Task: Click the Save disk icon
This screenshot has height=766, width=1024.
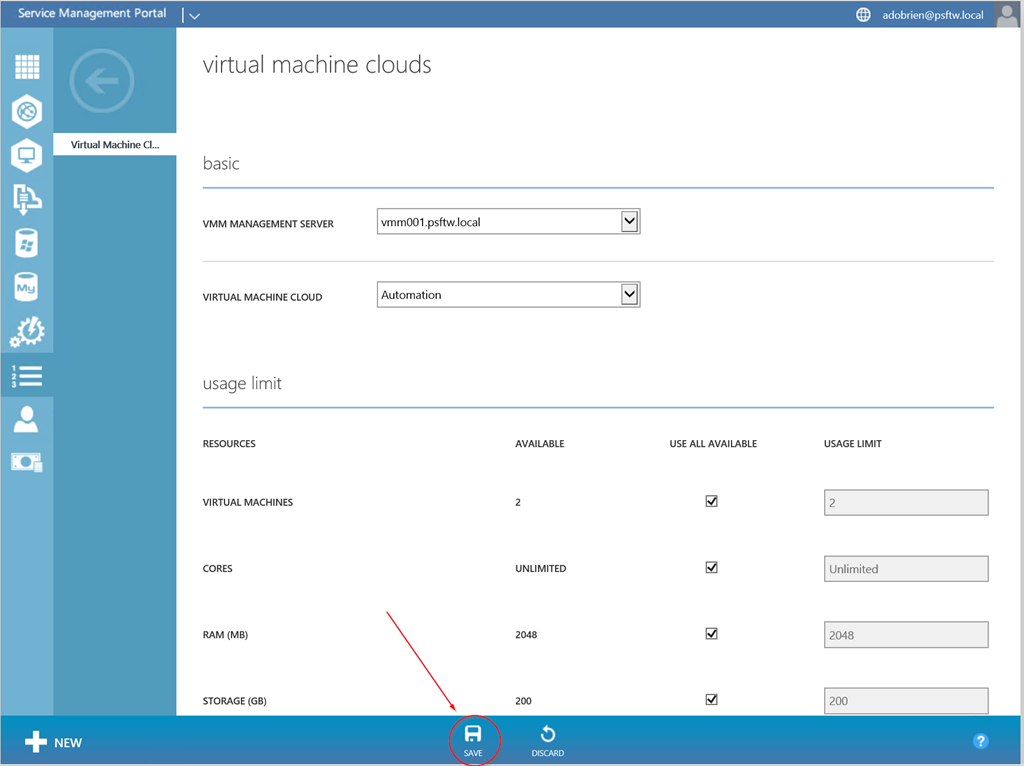Action: pos(473,734)
